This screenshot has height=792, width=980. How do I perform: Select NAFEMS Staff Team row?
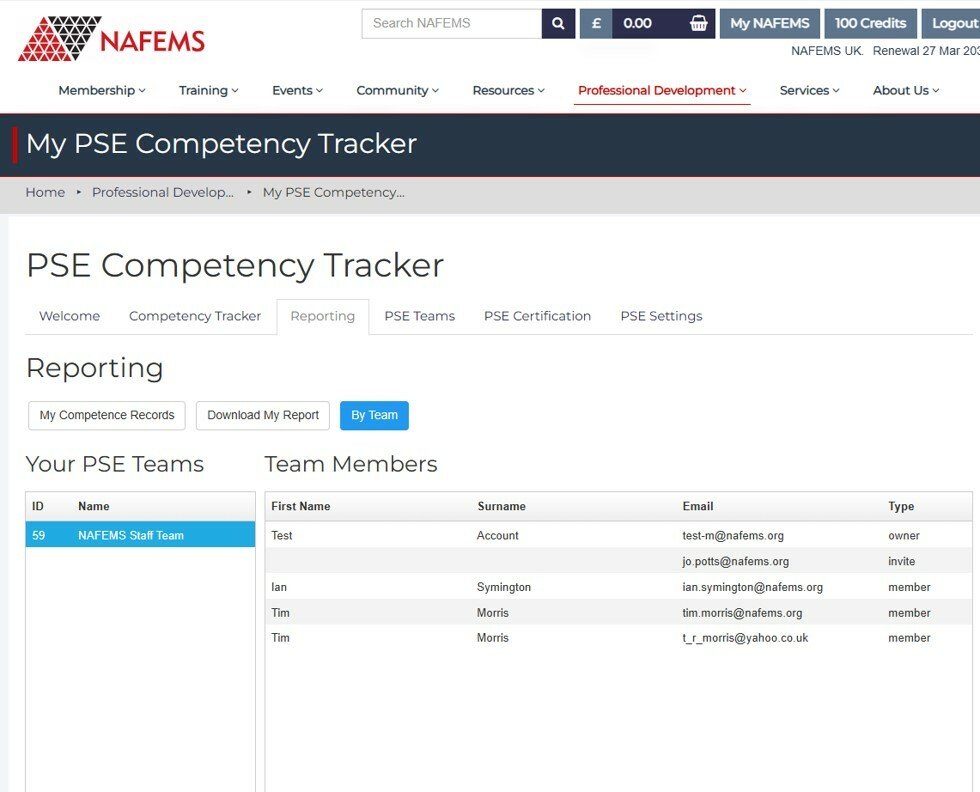click(x=140, y=535)
